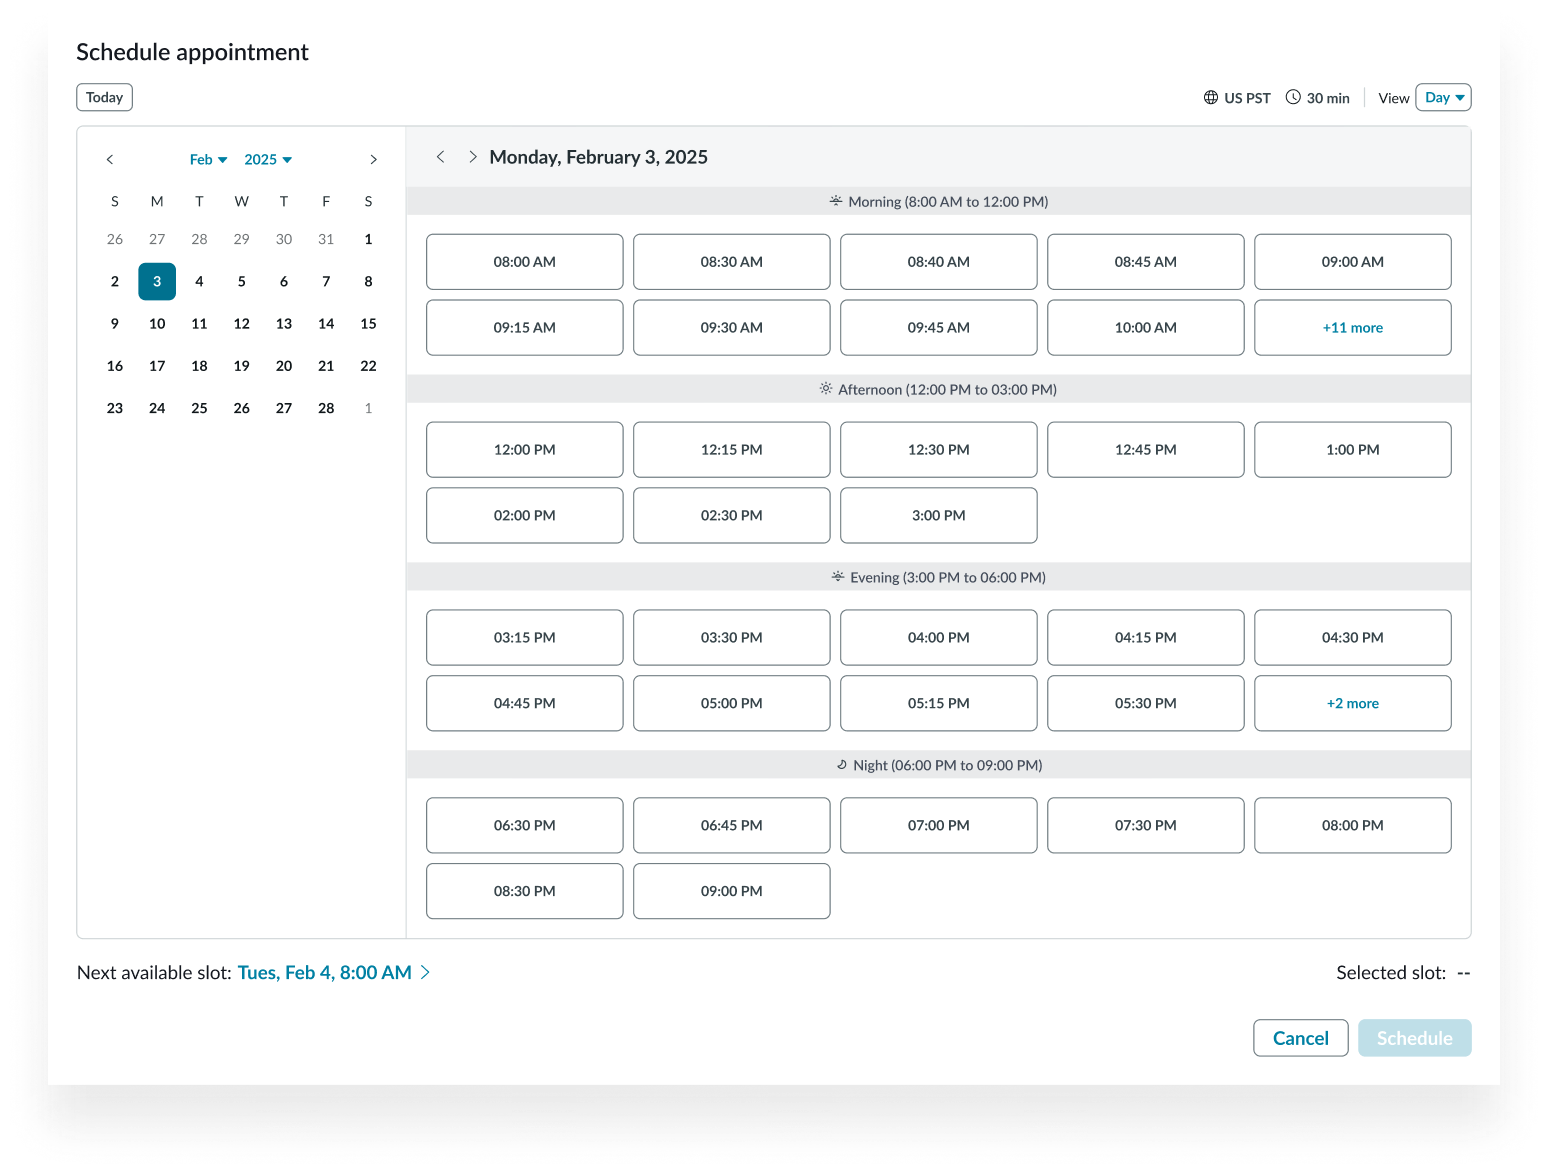Go back a day with the left chevron
Viewport: 1548px width, 1173px height.
coord(441,156)
